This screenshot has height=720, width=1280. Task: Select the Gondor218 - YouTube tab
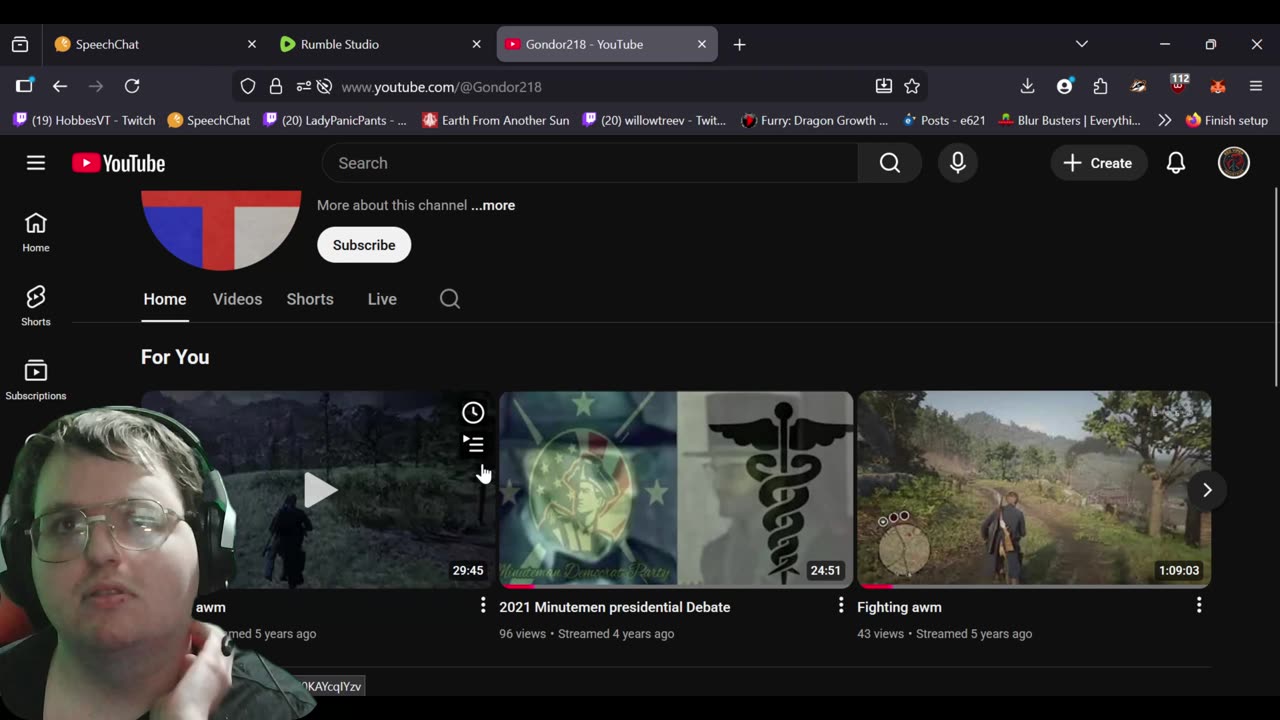(x=606, y=44)
